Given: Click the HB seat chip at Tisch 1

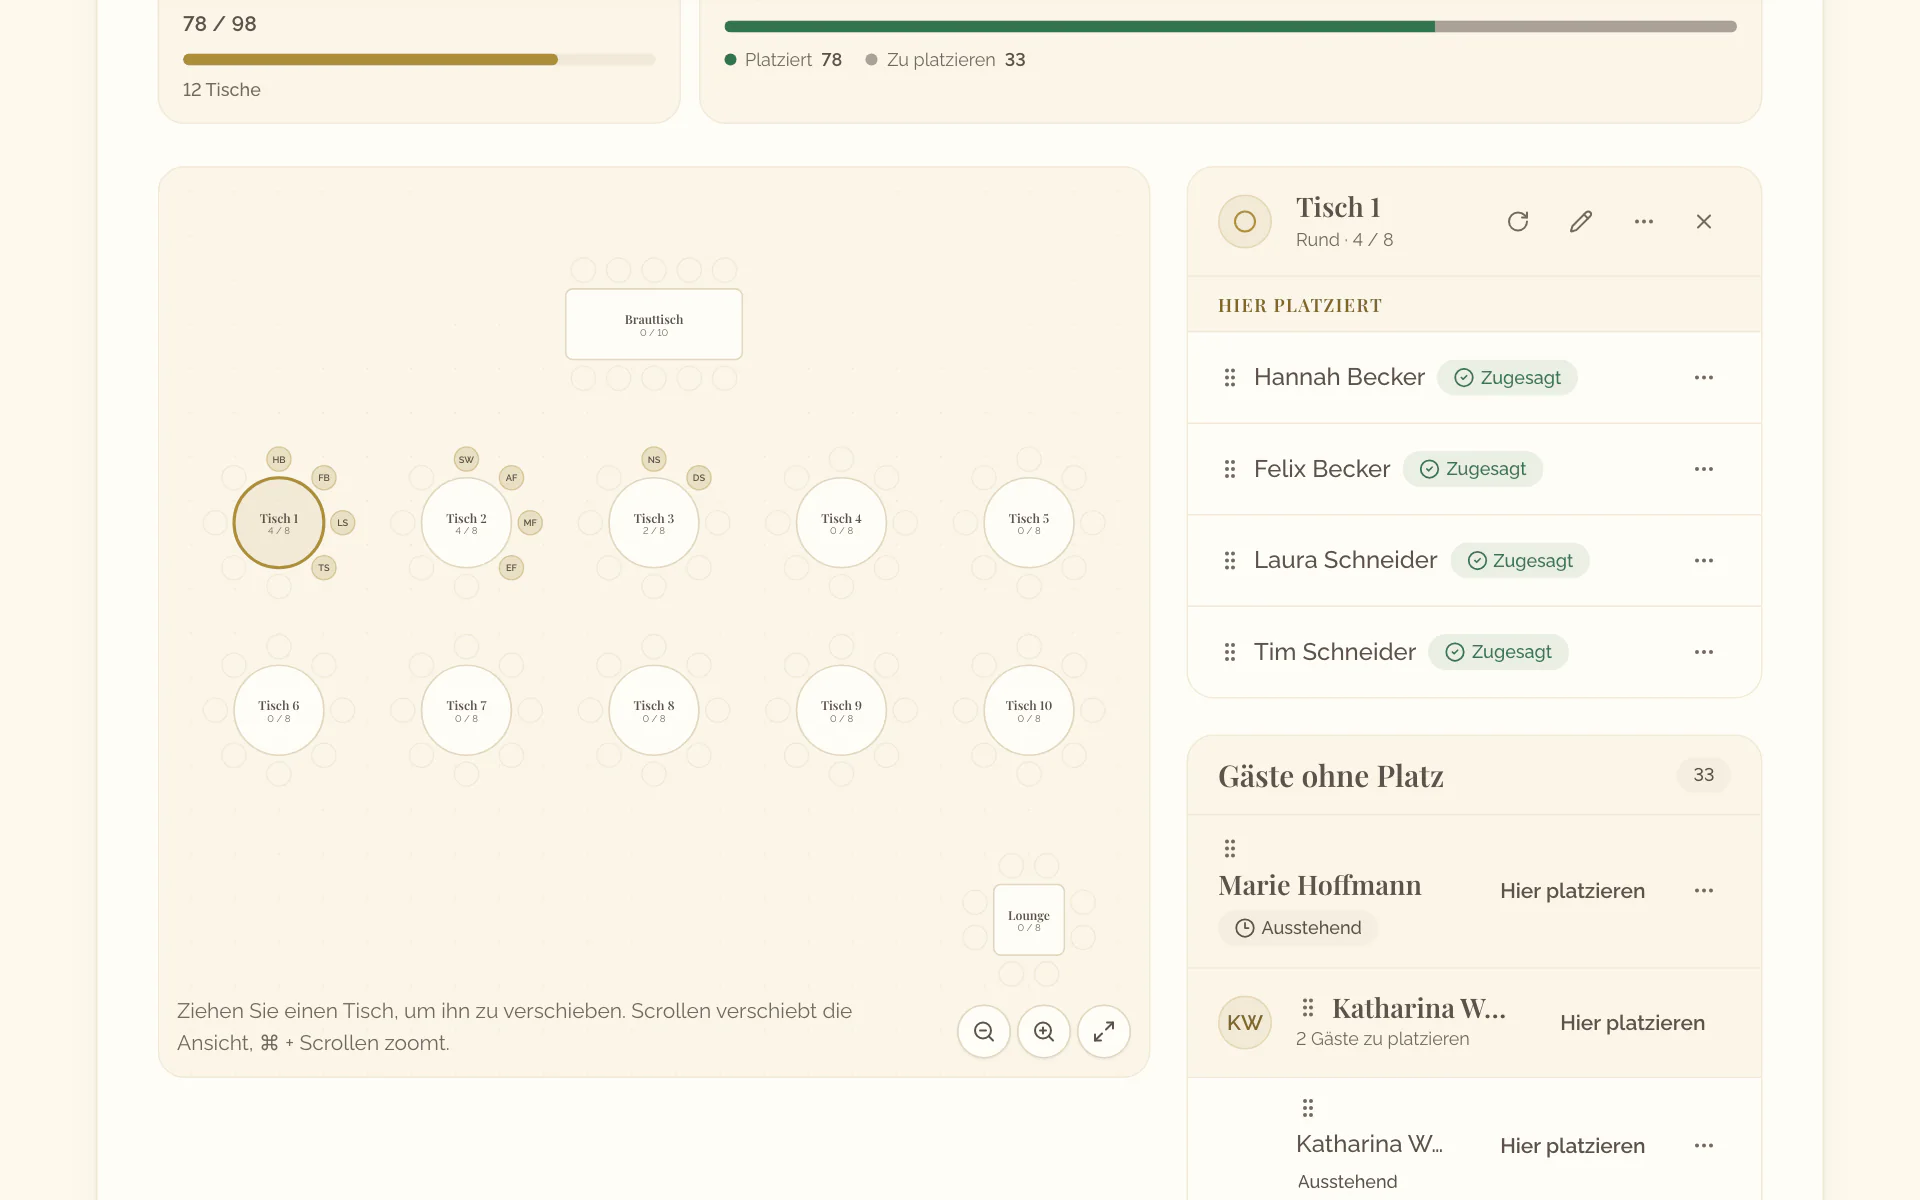Looking at the screenshot, I should coord(279,459).
